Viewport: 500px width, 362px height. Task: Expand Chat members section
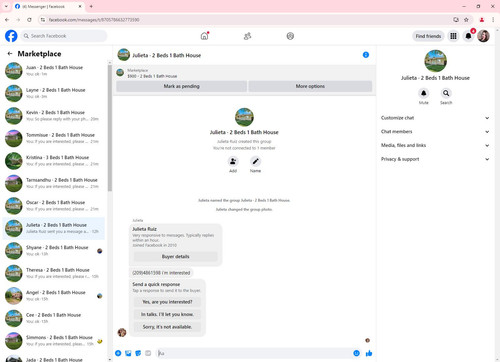tap(435, 132)
